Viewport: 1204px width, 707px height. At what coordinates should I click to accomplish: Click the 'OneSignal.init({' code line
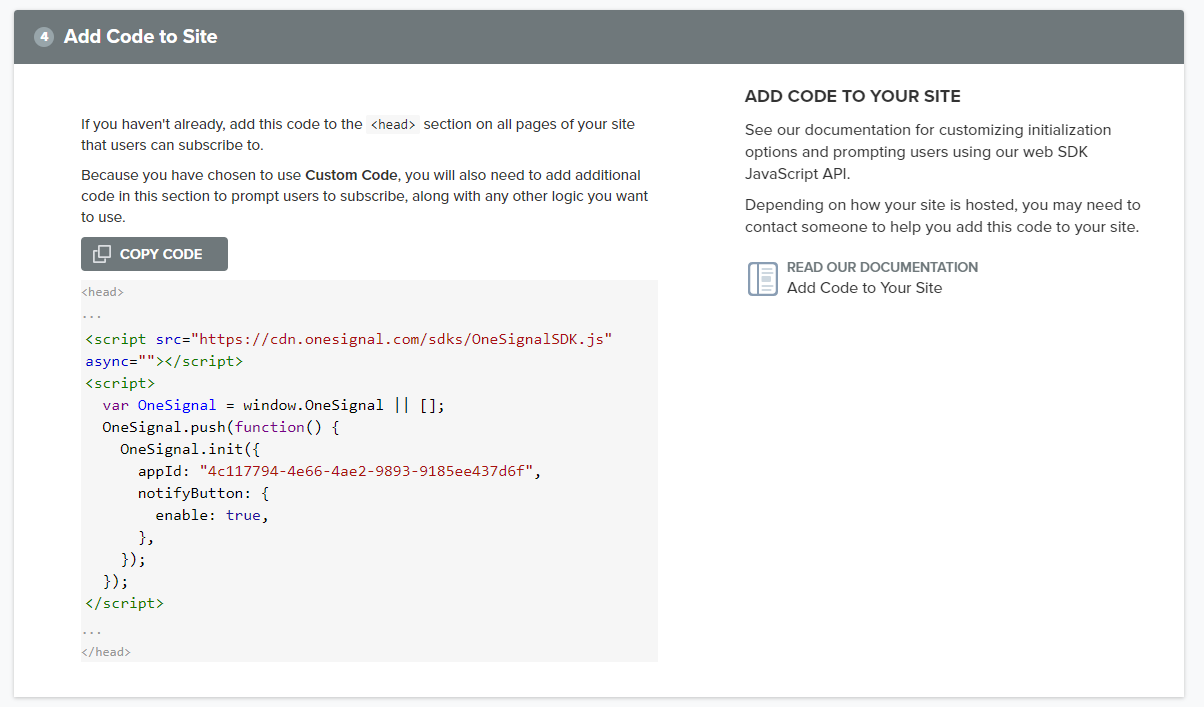coord(190,449)
